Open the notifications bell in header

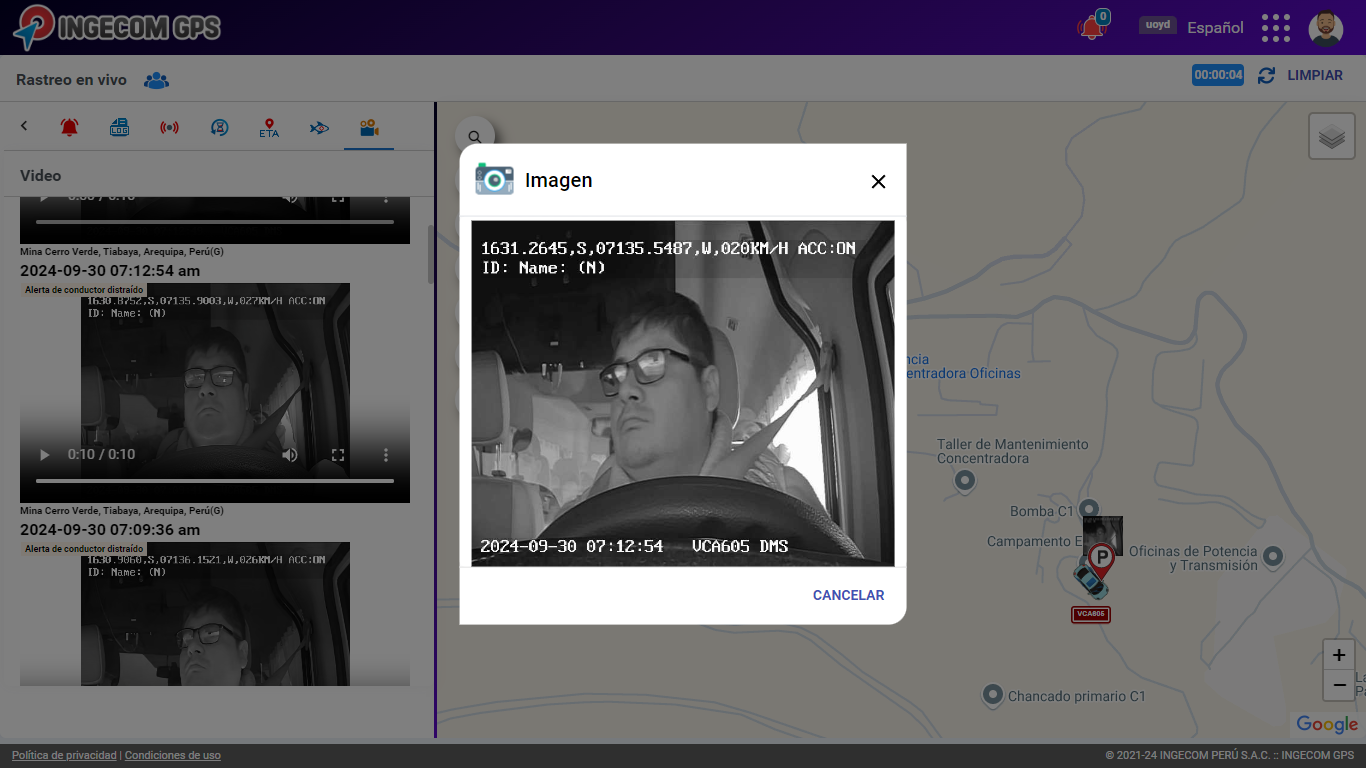pos(1092,28)
